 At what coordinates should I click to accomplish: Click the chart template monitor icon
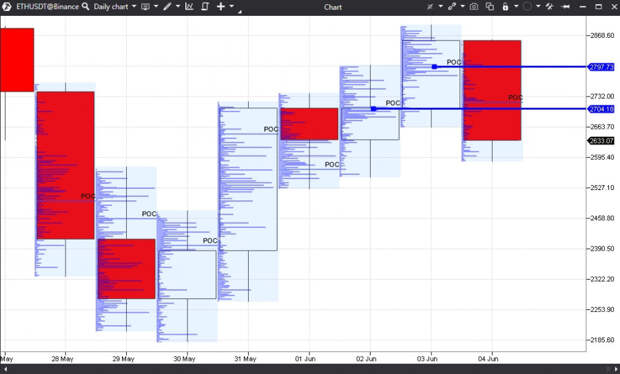(x=146, y=7)
